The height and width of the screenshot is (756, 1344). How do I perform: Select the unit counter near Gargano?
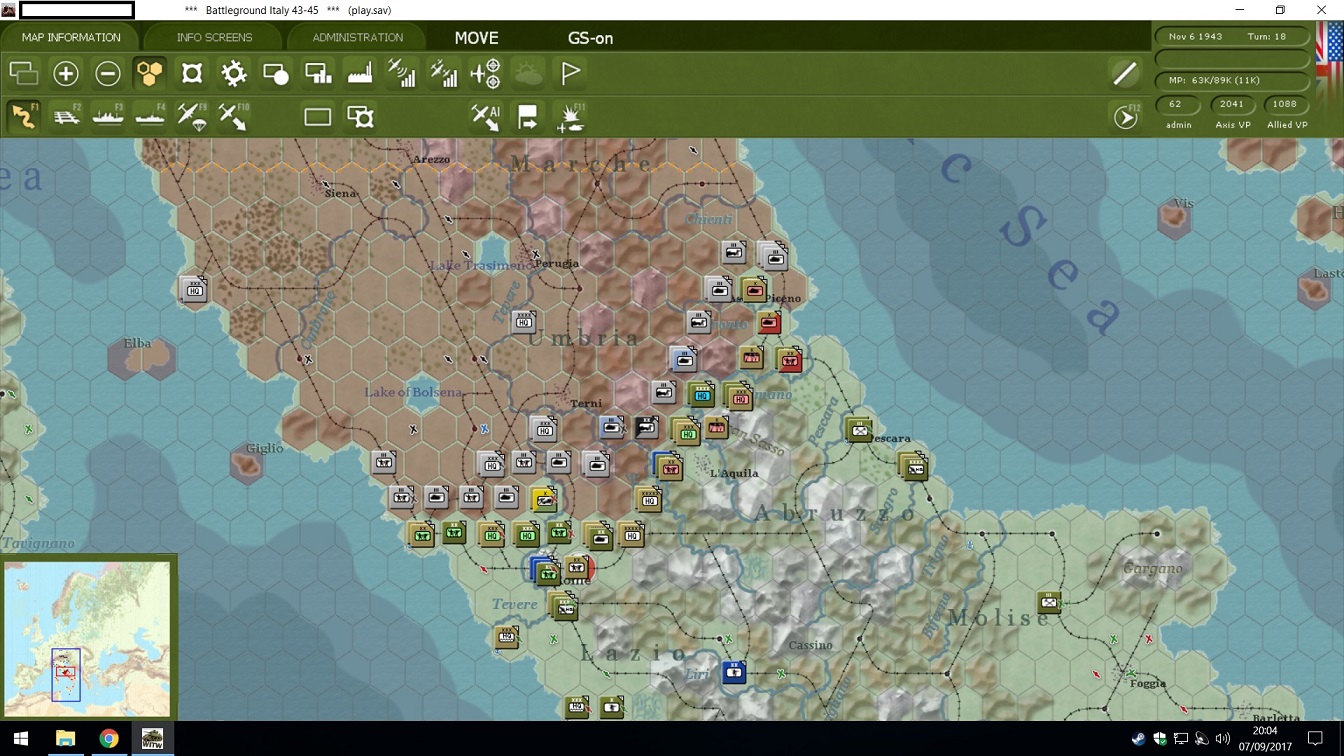[x=1049, y=601]
